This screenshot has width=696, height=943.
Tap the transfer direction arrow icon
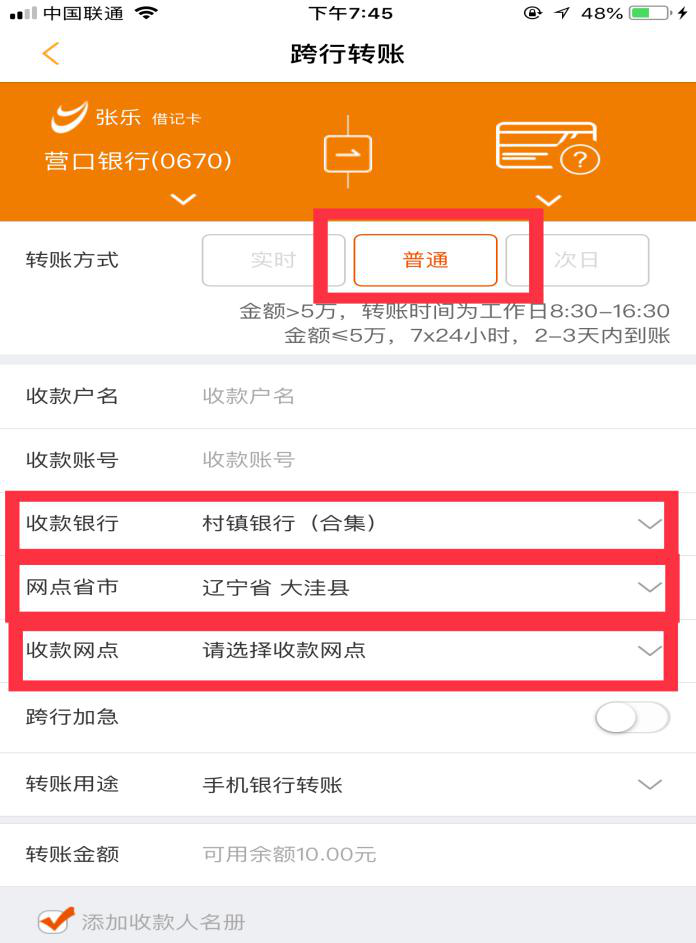(348, 153)
